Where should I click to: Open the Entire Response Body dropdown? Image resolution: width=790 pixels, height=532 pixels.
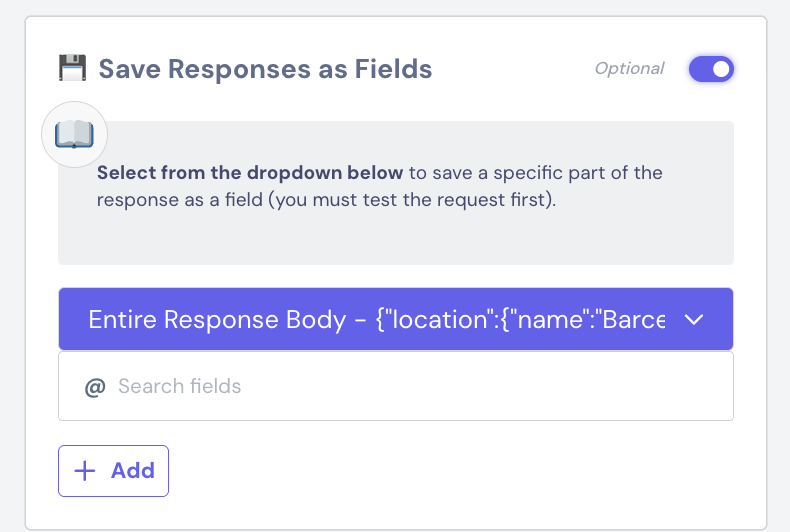coord(396,319)
